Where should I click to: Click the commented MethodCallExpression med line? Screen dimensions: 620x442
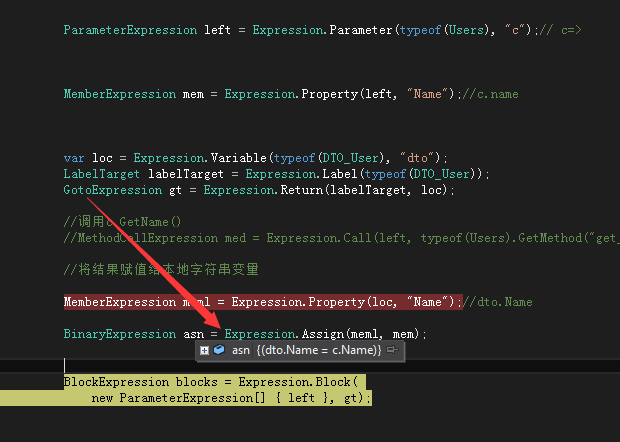point(342,238)
